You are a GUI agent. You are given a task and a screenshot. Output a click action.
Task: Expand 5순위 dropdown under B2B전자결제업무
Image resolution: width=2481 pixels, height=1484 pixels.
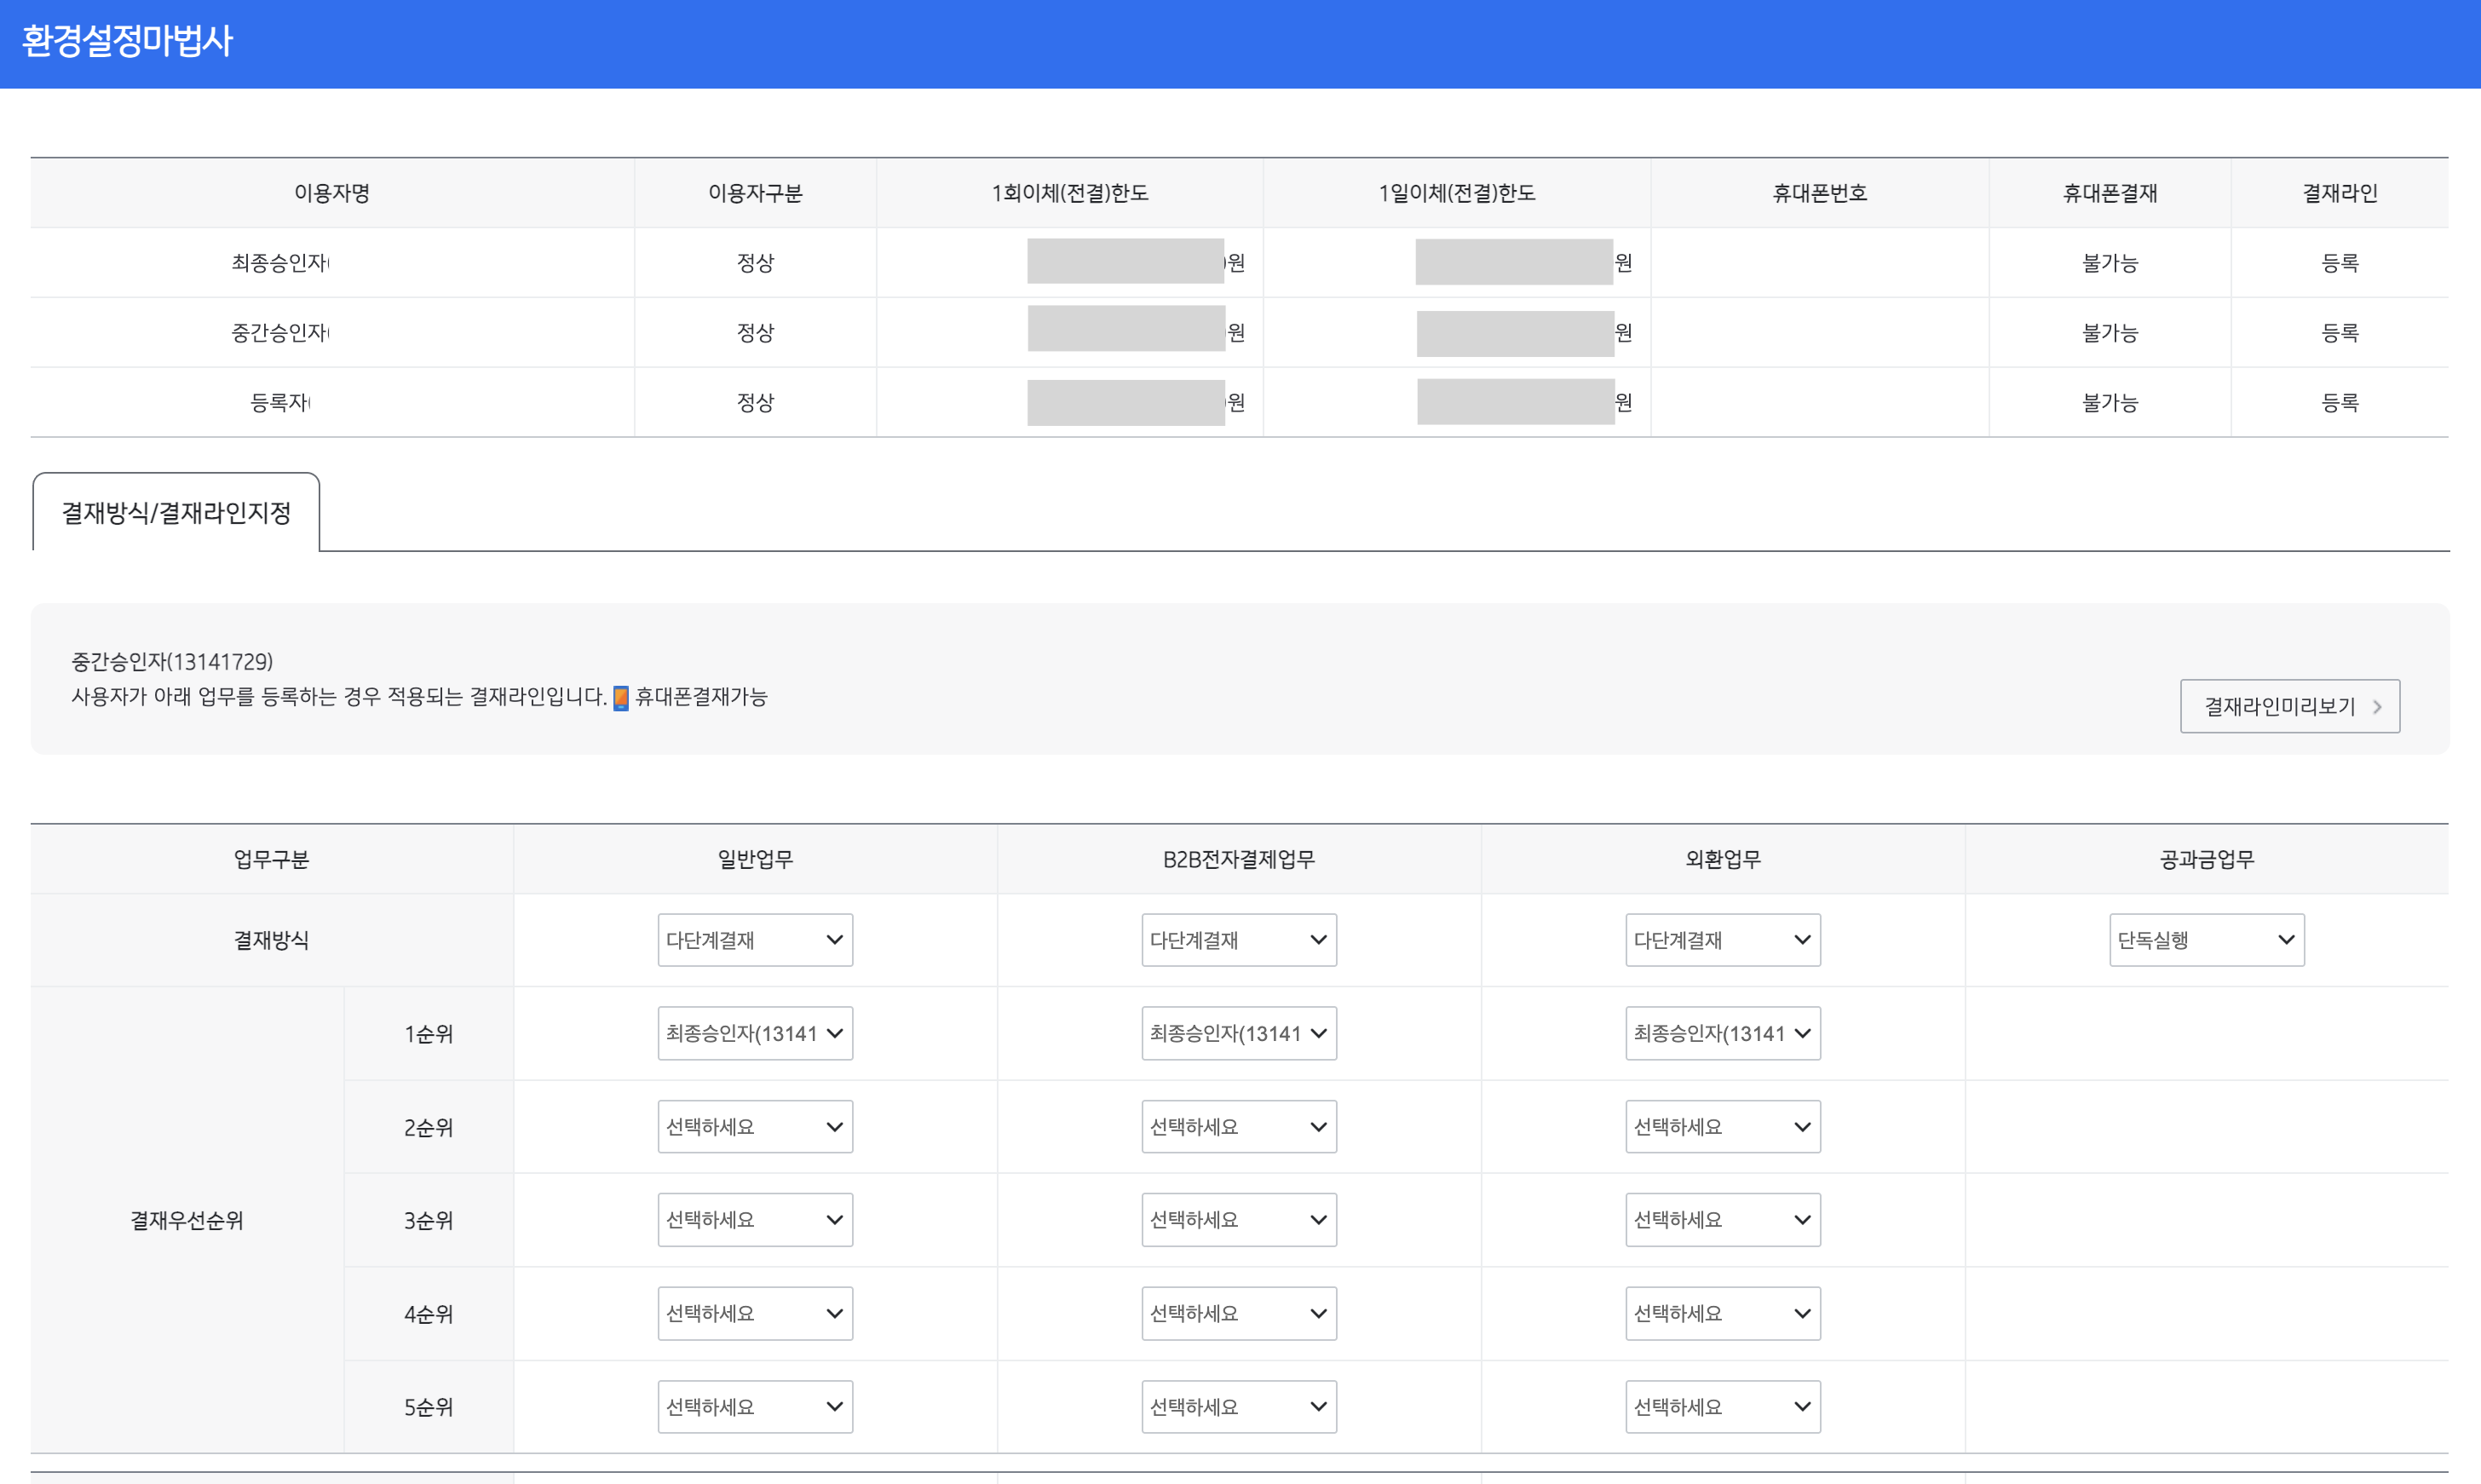(x=1238, y=1407)
